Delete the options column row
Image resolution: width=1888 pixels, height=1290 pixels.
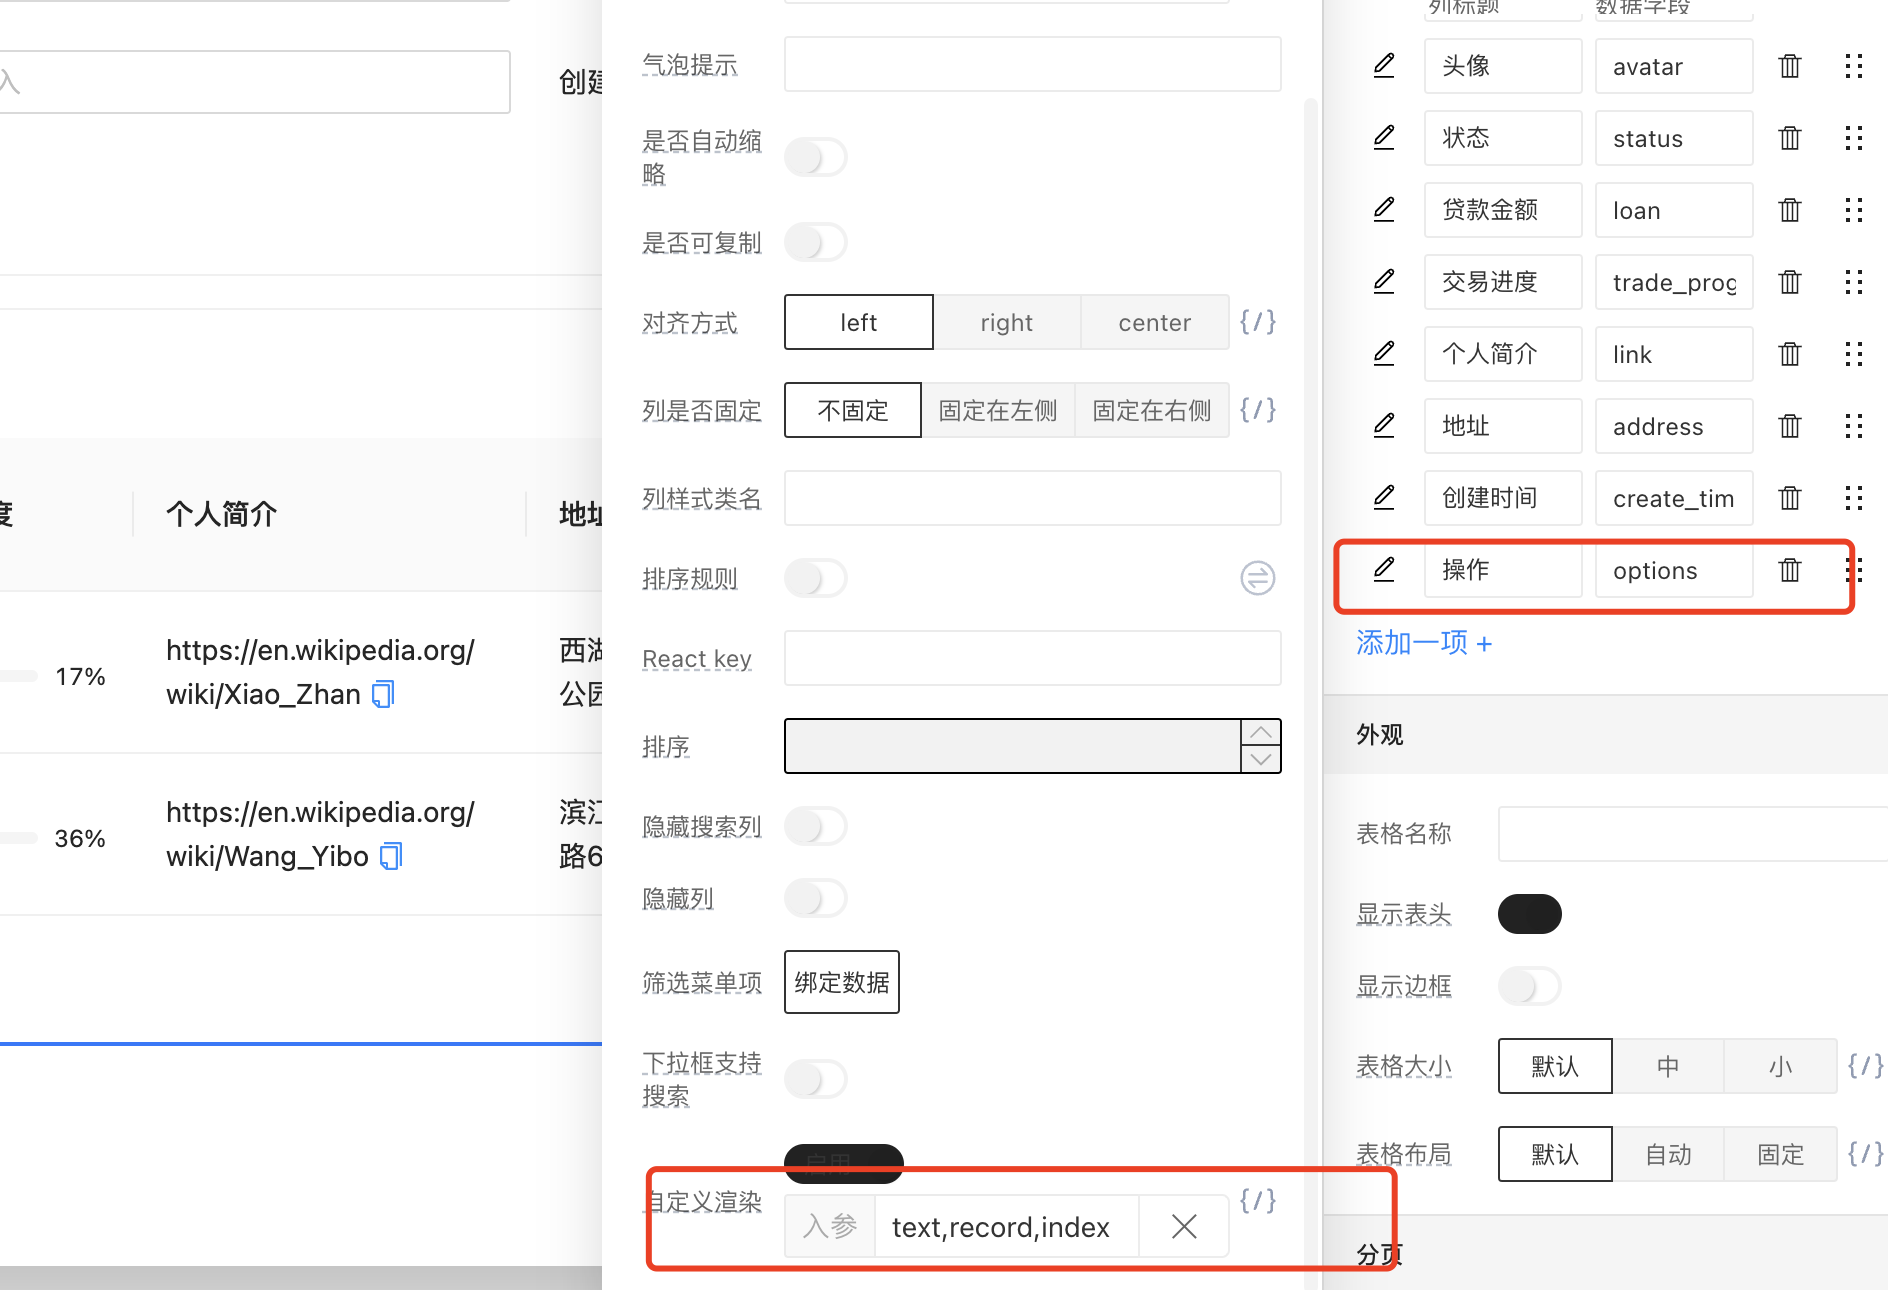[x=1790, y=570]
